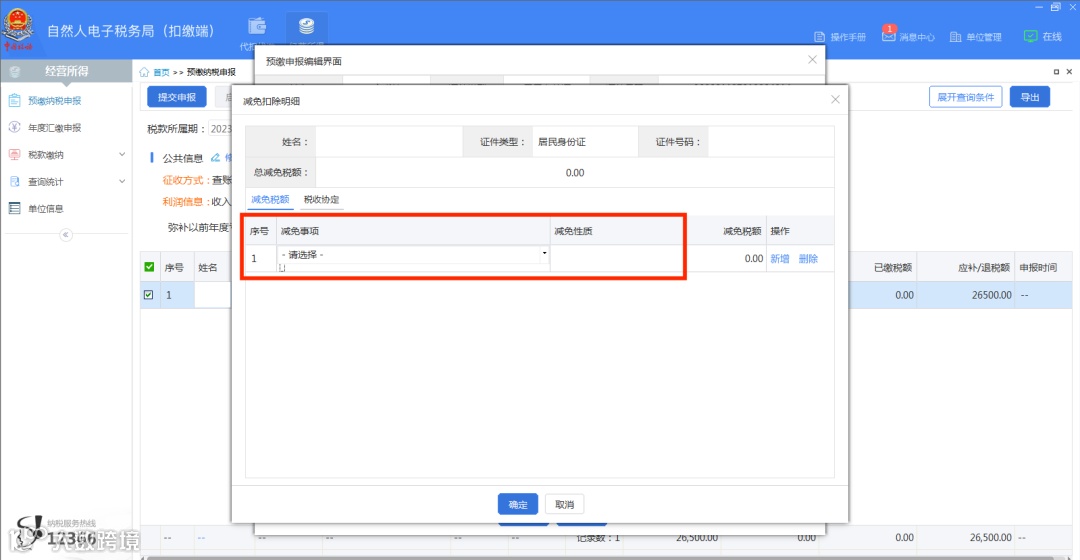Toggle the select-all checkbox in table header
This screenshot has height=560, width=1080.
coord(149,267)
